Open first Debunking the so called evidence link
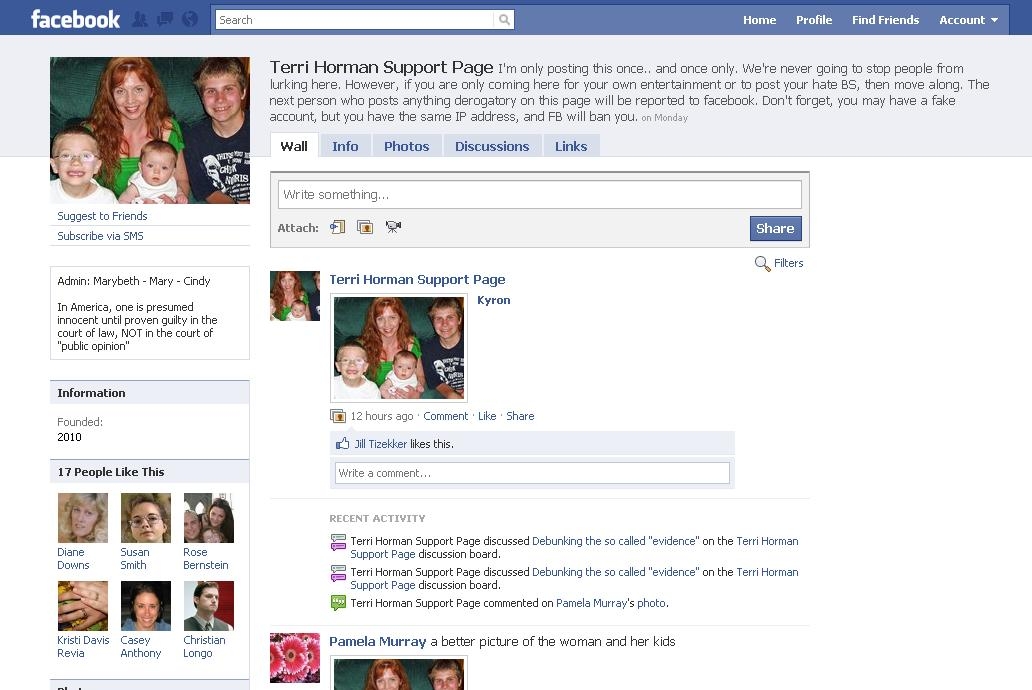Screen dimensions: 1032x690 pos(615,541)
